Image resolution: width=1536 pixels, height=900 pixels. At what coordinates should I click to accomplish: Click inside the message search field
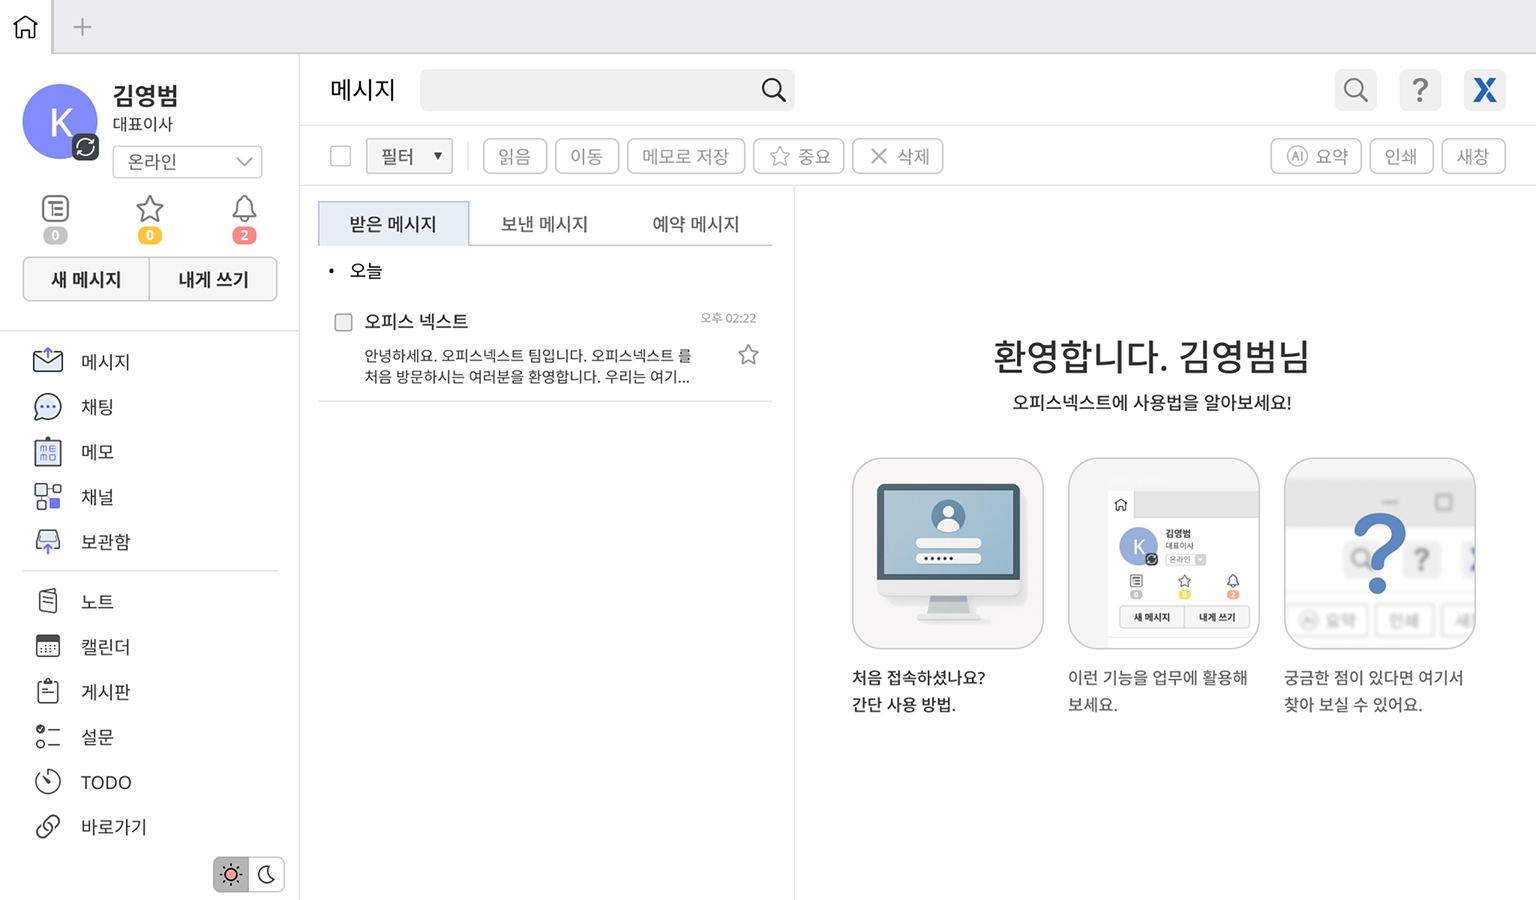point(600,90)
